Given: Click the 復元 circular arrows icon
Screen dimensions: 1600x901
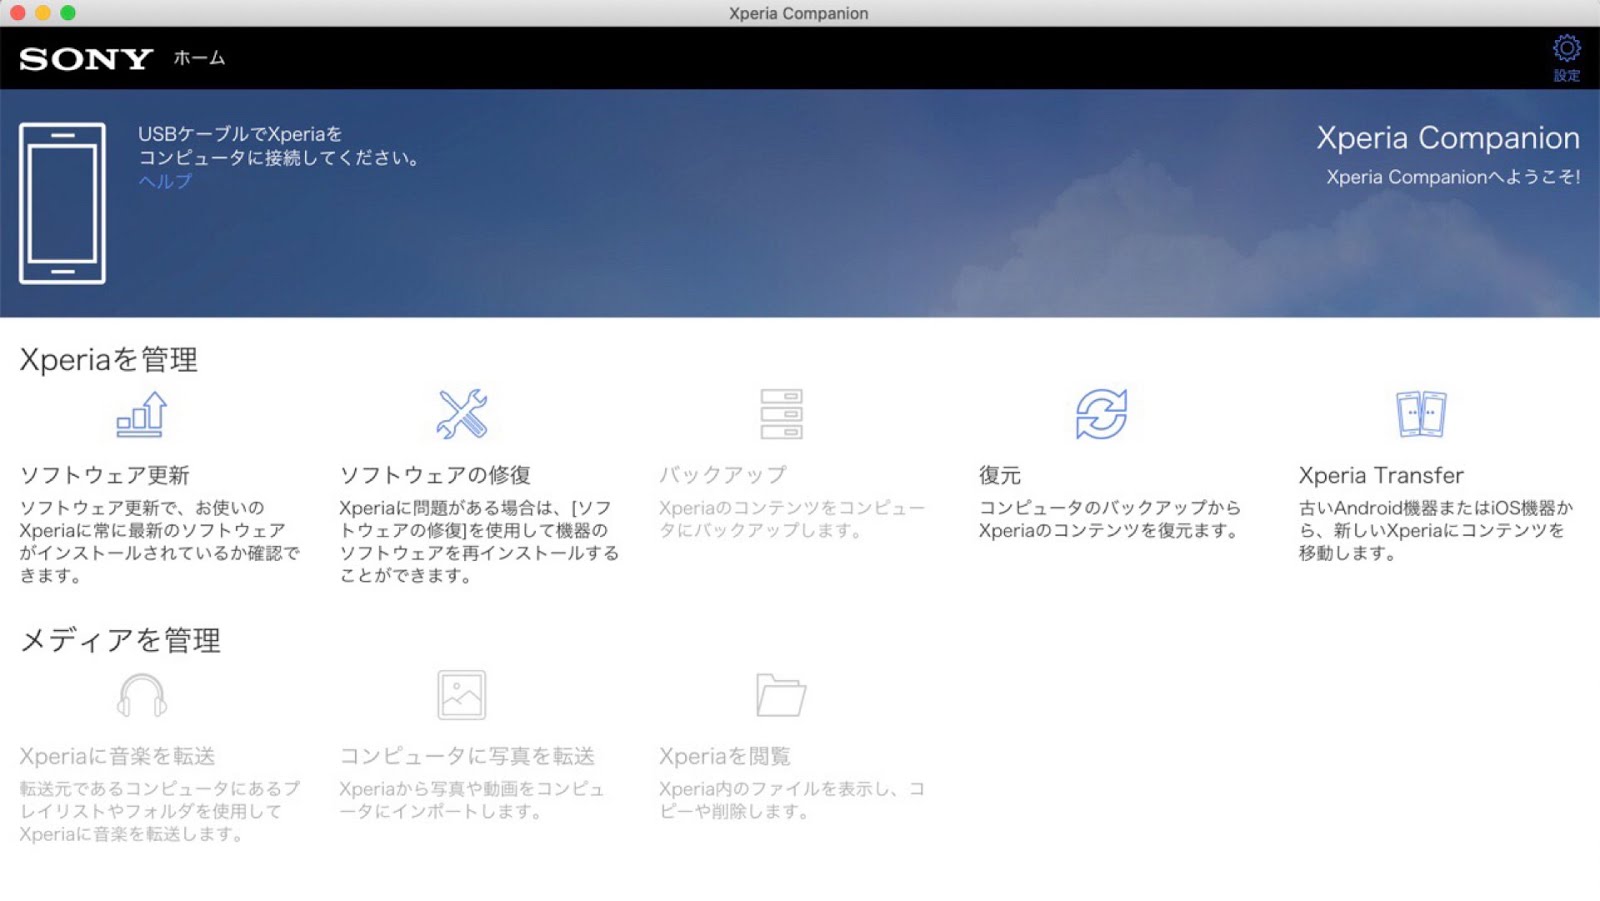Looking at the screenshot, I should (1101, 414).
